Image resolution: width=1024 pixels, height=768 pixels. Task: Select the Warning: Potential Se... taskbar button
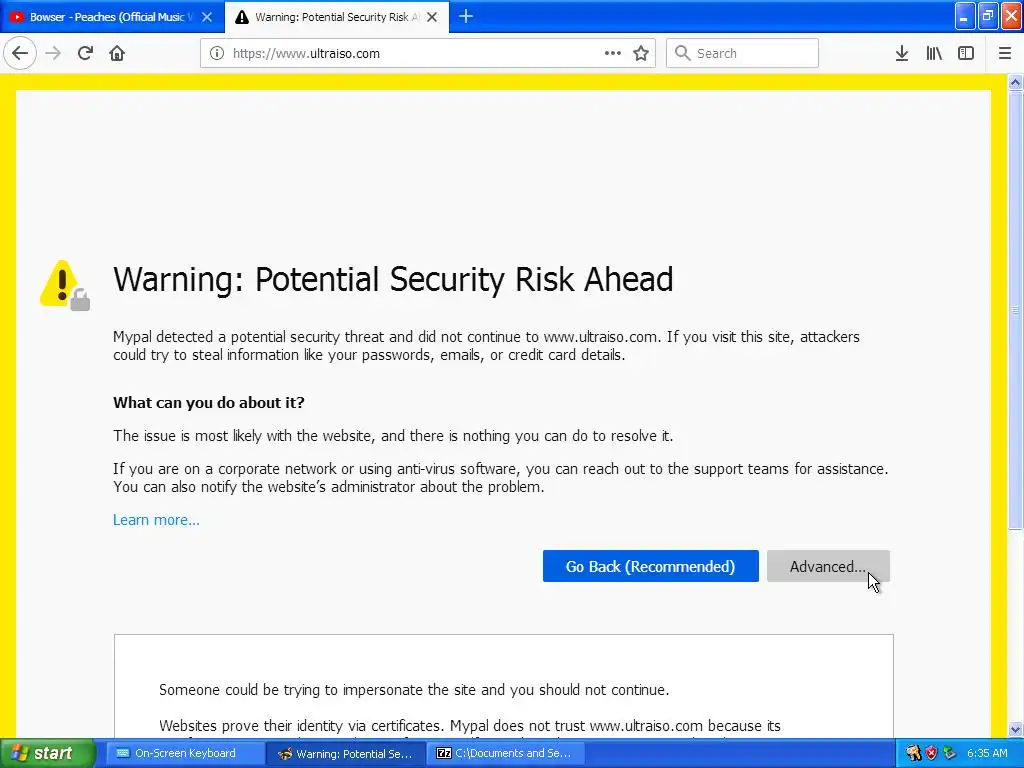point(346,754)
